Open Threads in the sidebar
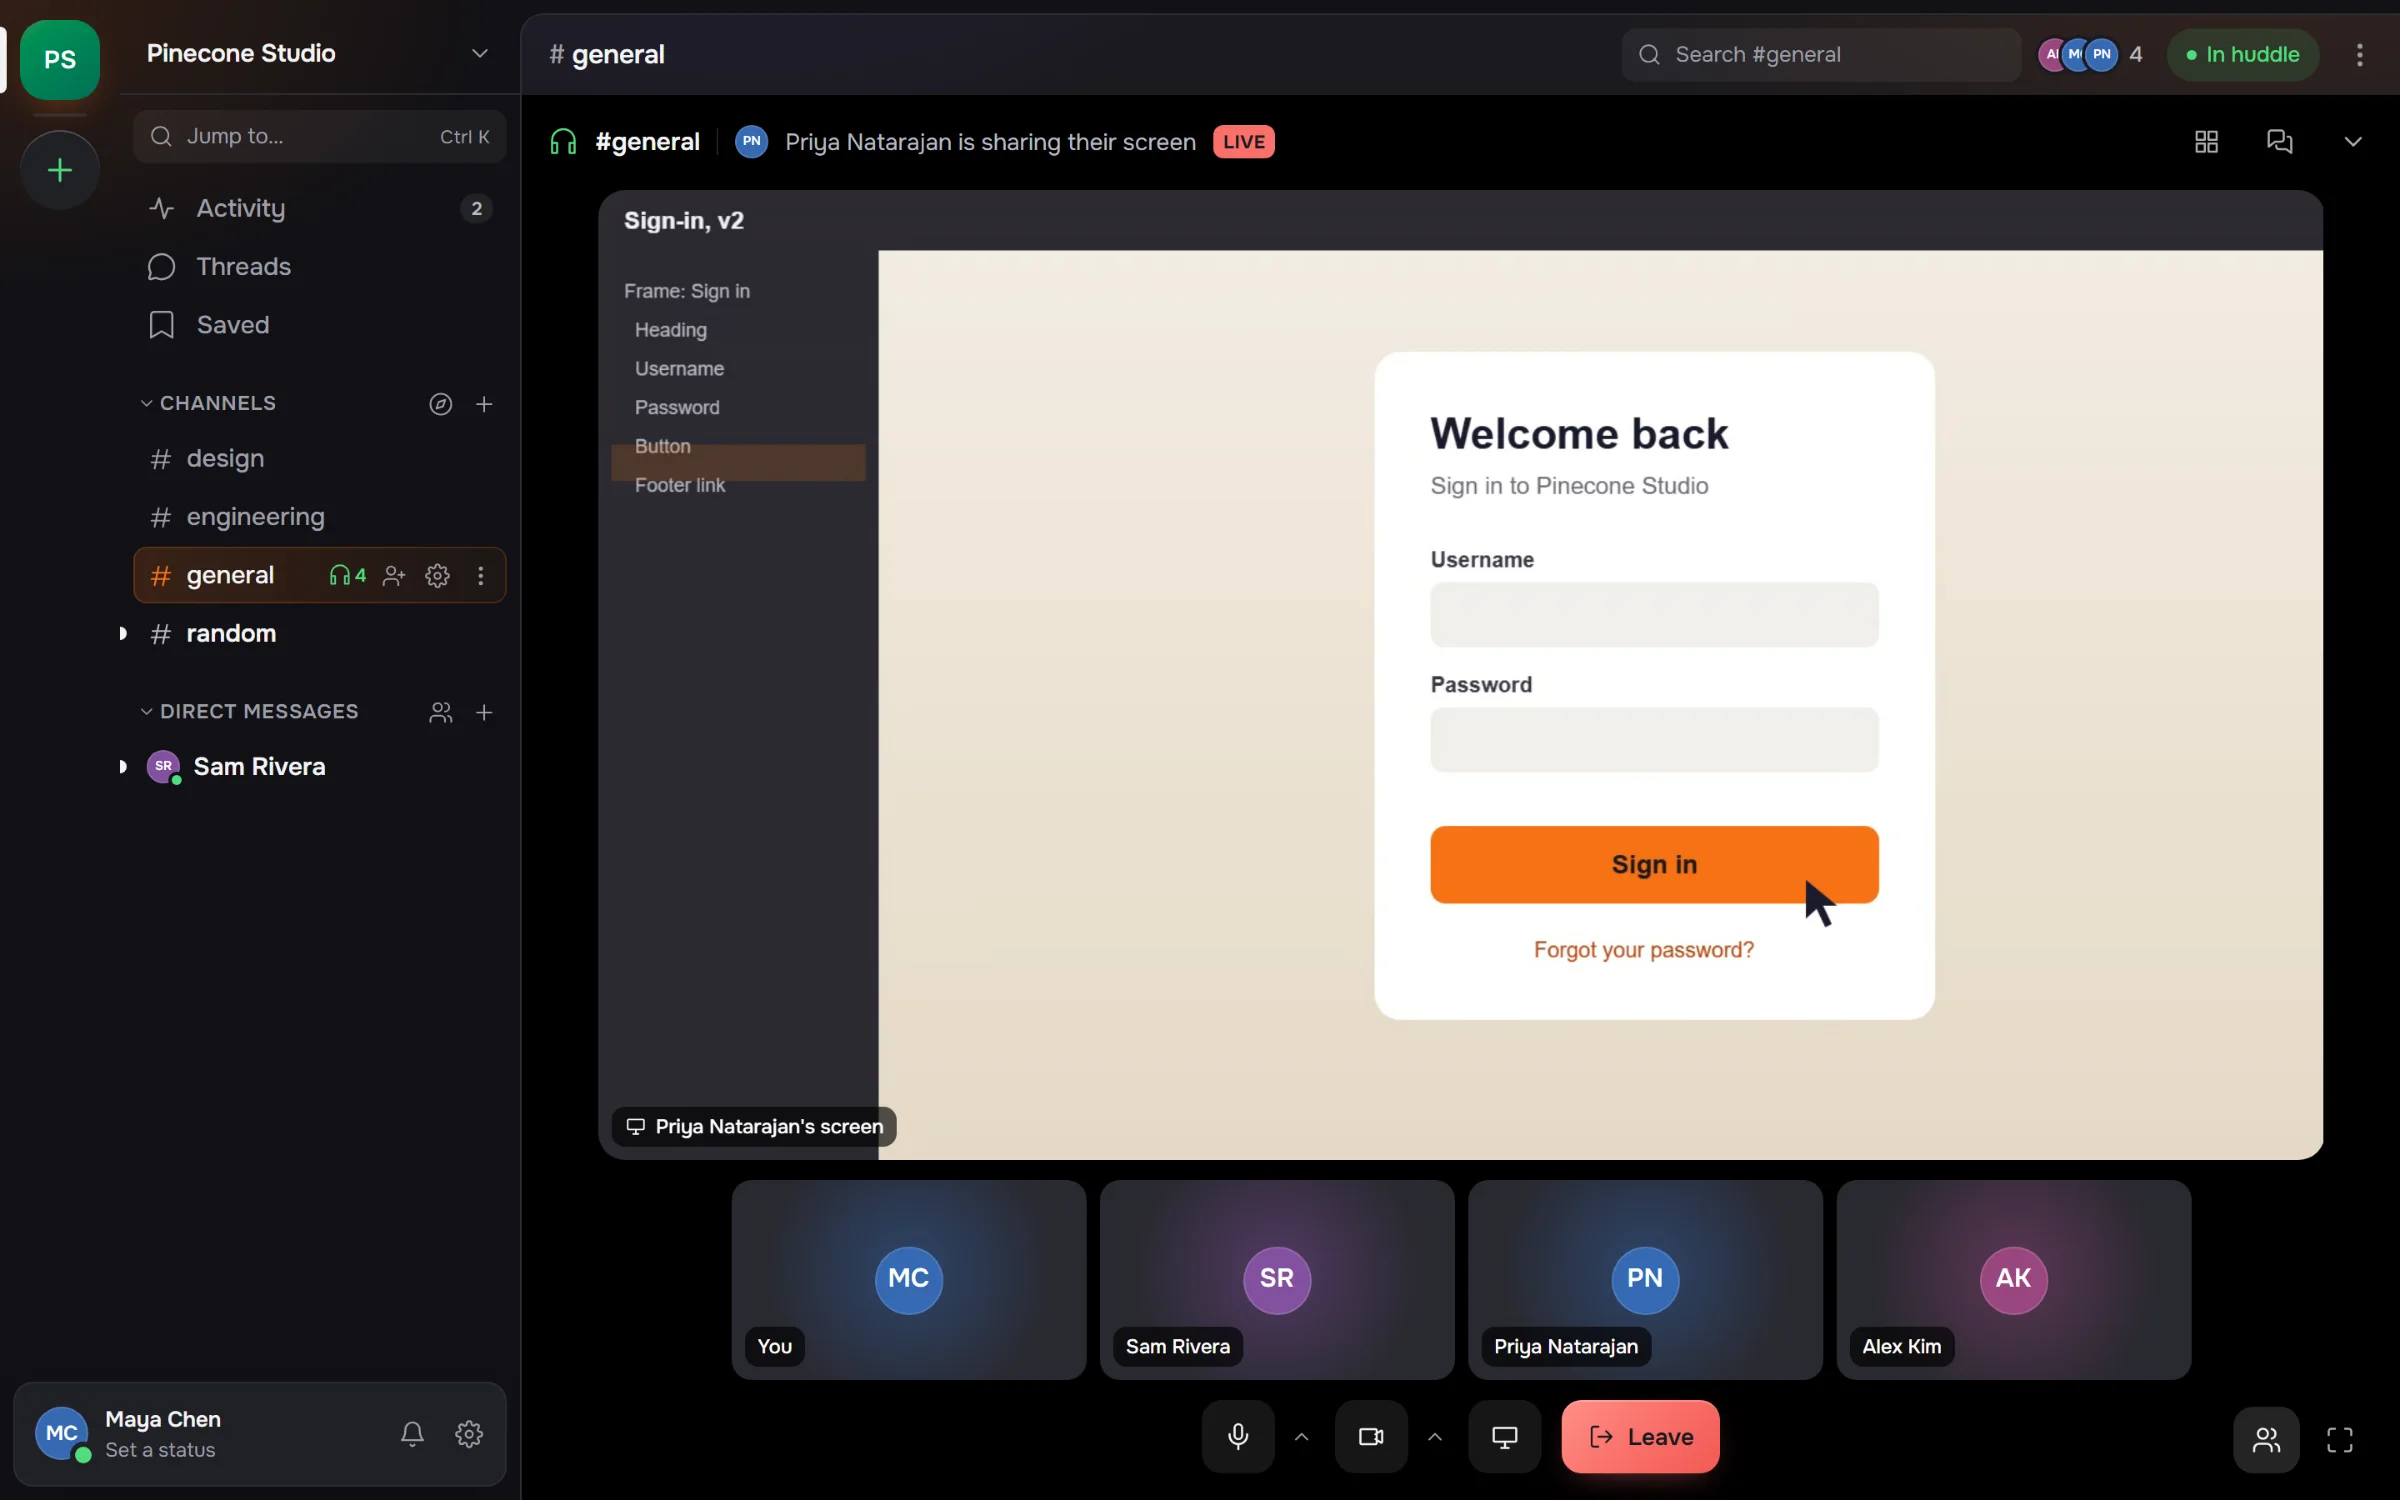 tap(320, 267)
